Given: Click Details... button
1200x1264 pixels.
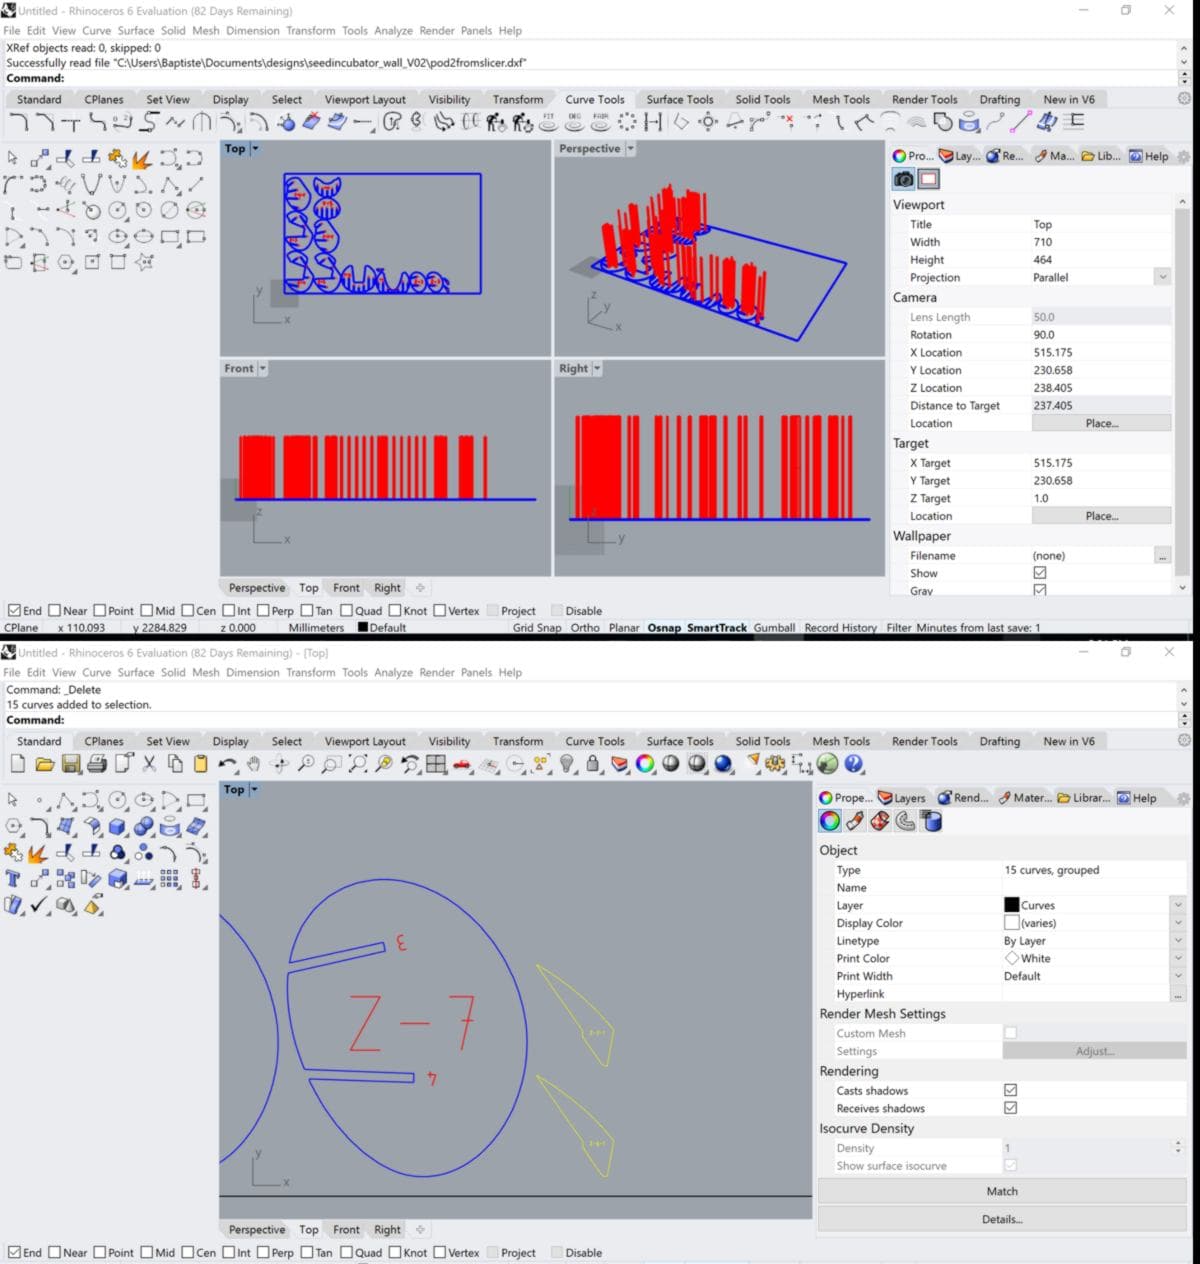Looking at the screenshot, I should tap(1002, 1219).
